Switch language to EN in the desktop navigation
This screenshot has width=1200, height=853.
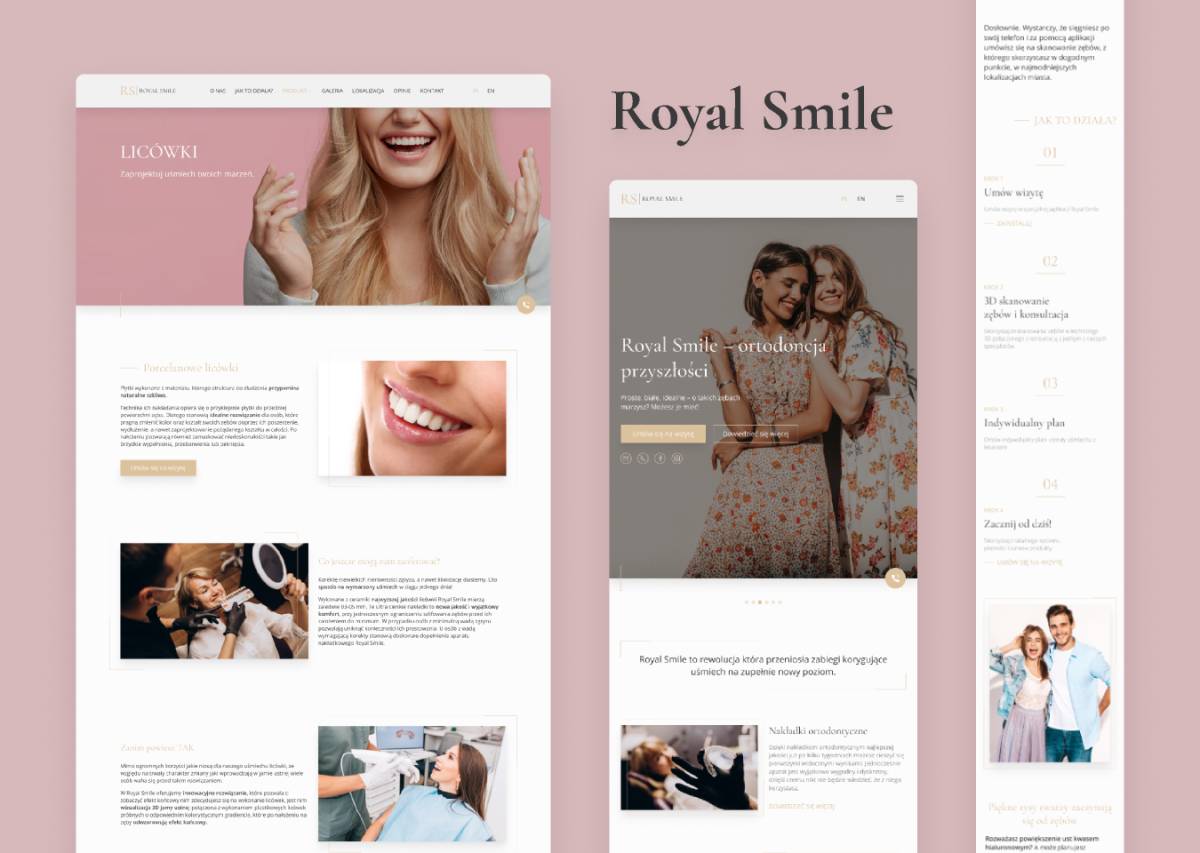click(490, 90)
